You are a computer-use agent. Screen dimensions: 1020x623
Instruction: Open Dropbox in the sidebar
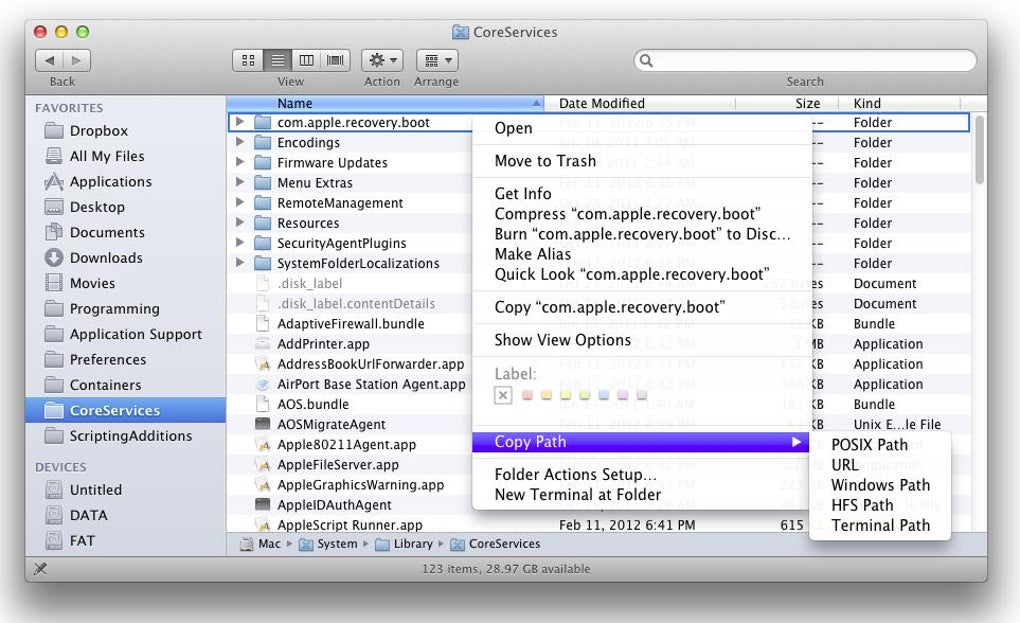pos(126,131)
